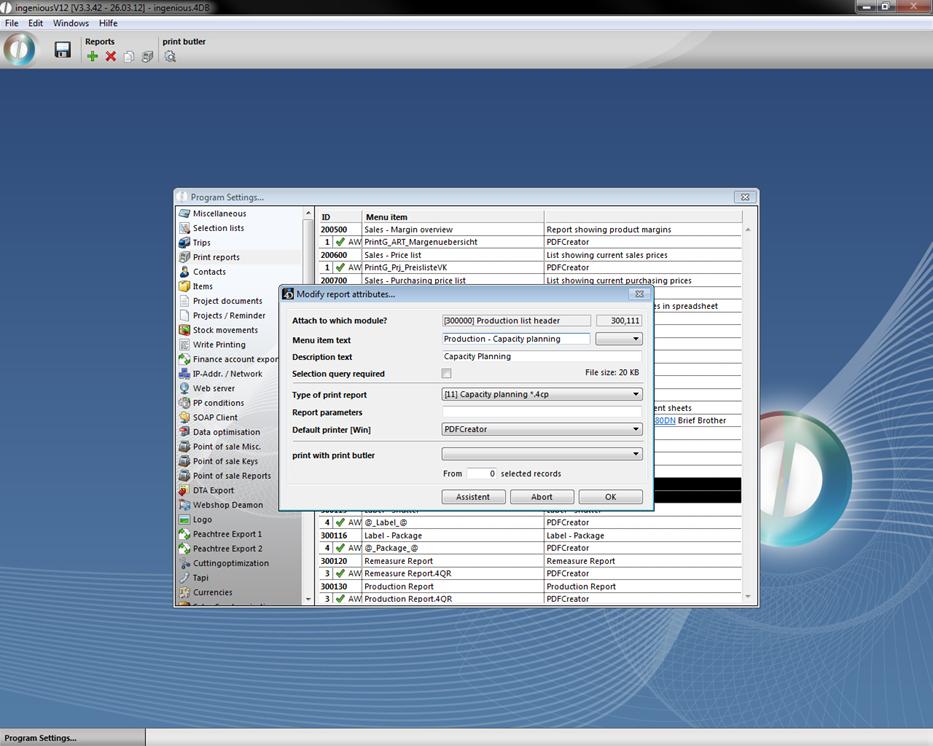Open the Windows menu
Screen dimensions: 933x746
[x=70, y=23]
